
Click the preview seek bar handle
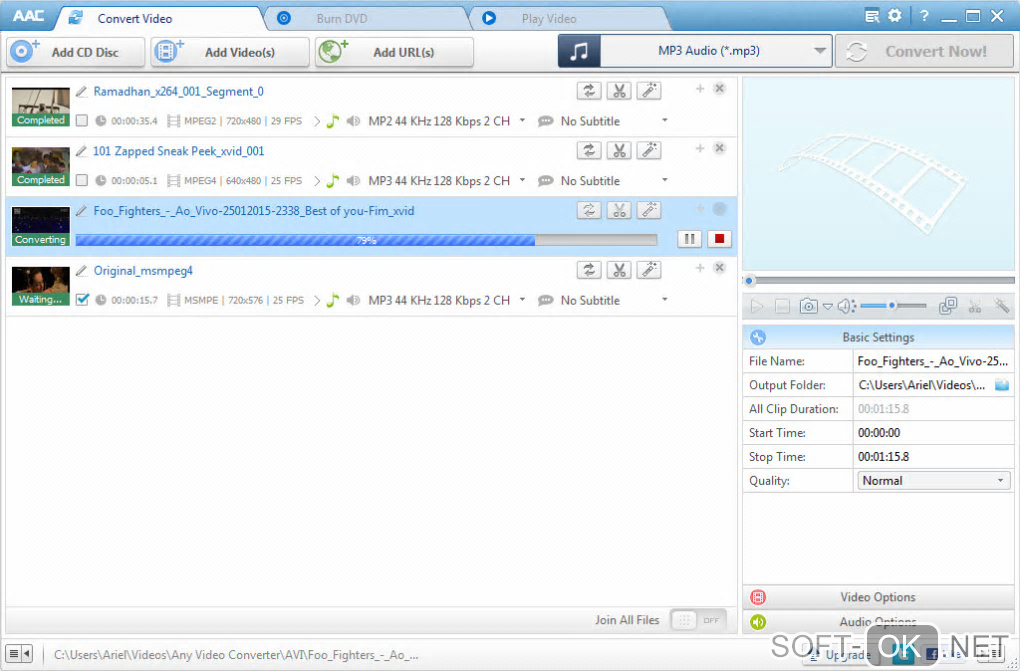coord(749,281)
